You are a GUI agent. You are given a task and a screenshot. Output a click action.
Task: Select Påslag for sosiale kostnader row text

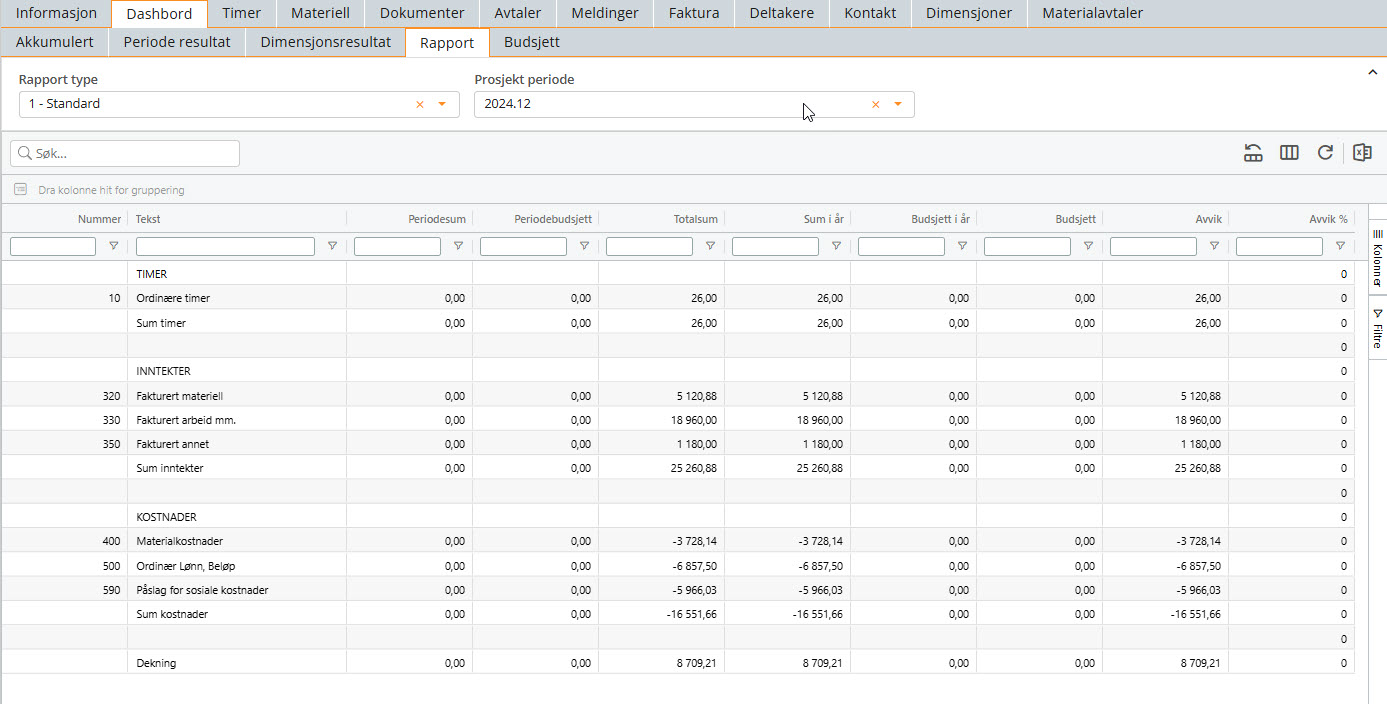tap(202, 590)
